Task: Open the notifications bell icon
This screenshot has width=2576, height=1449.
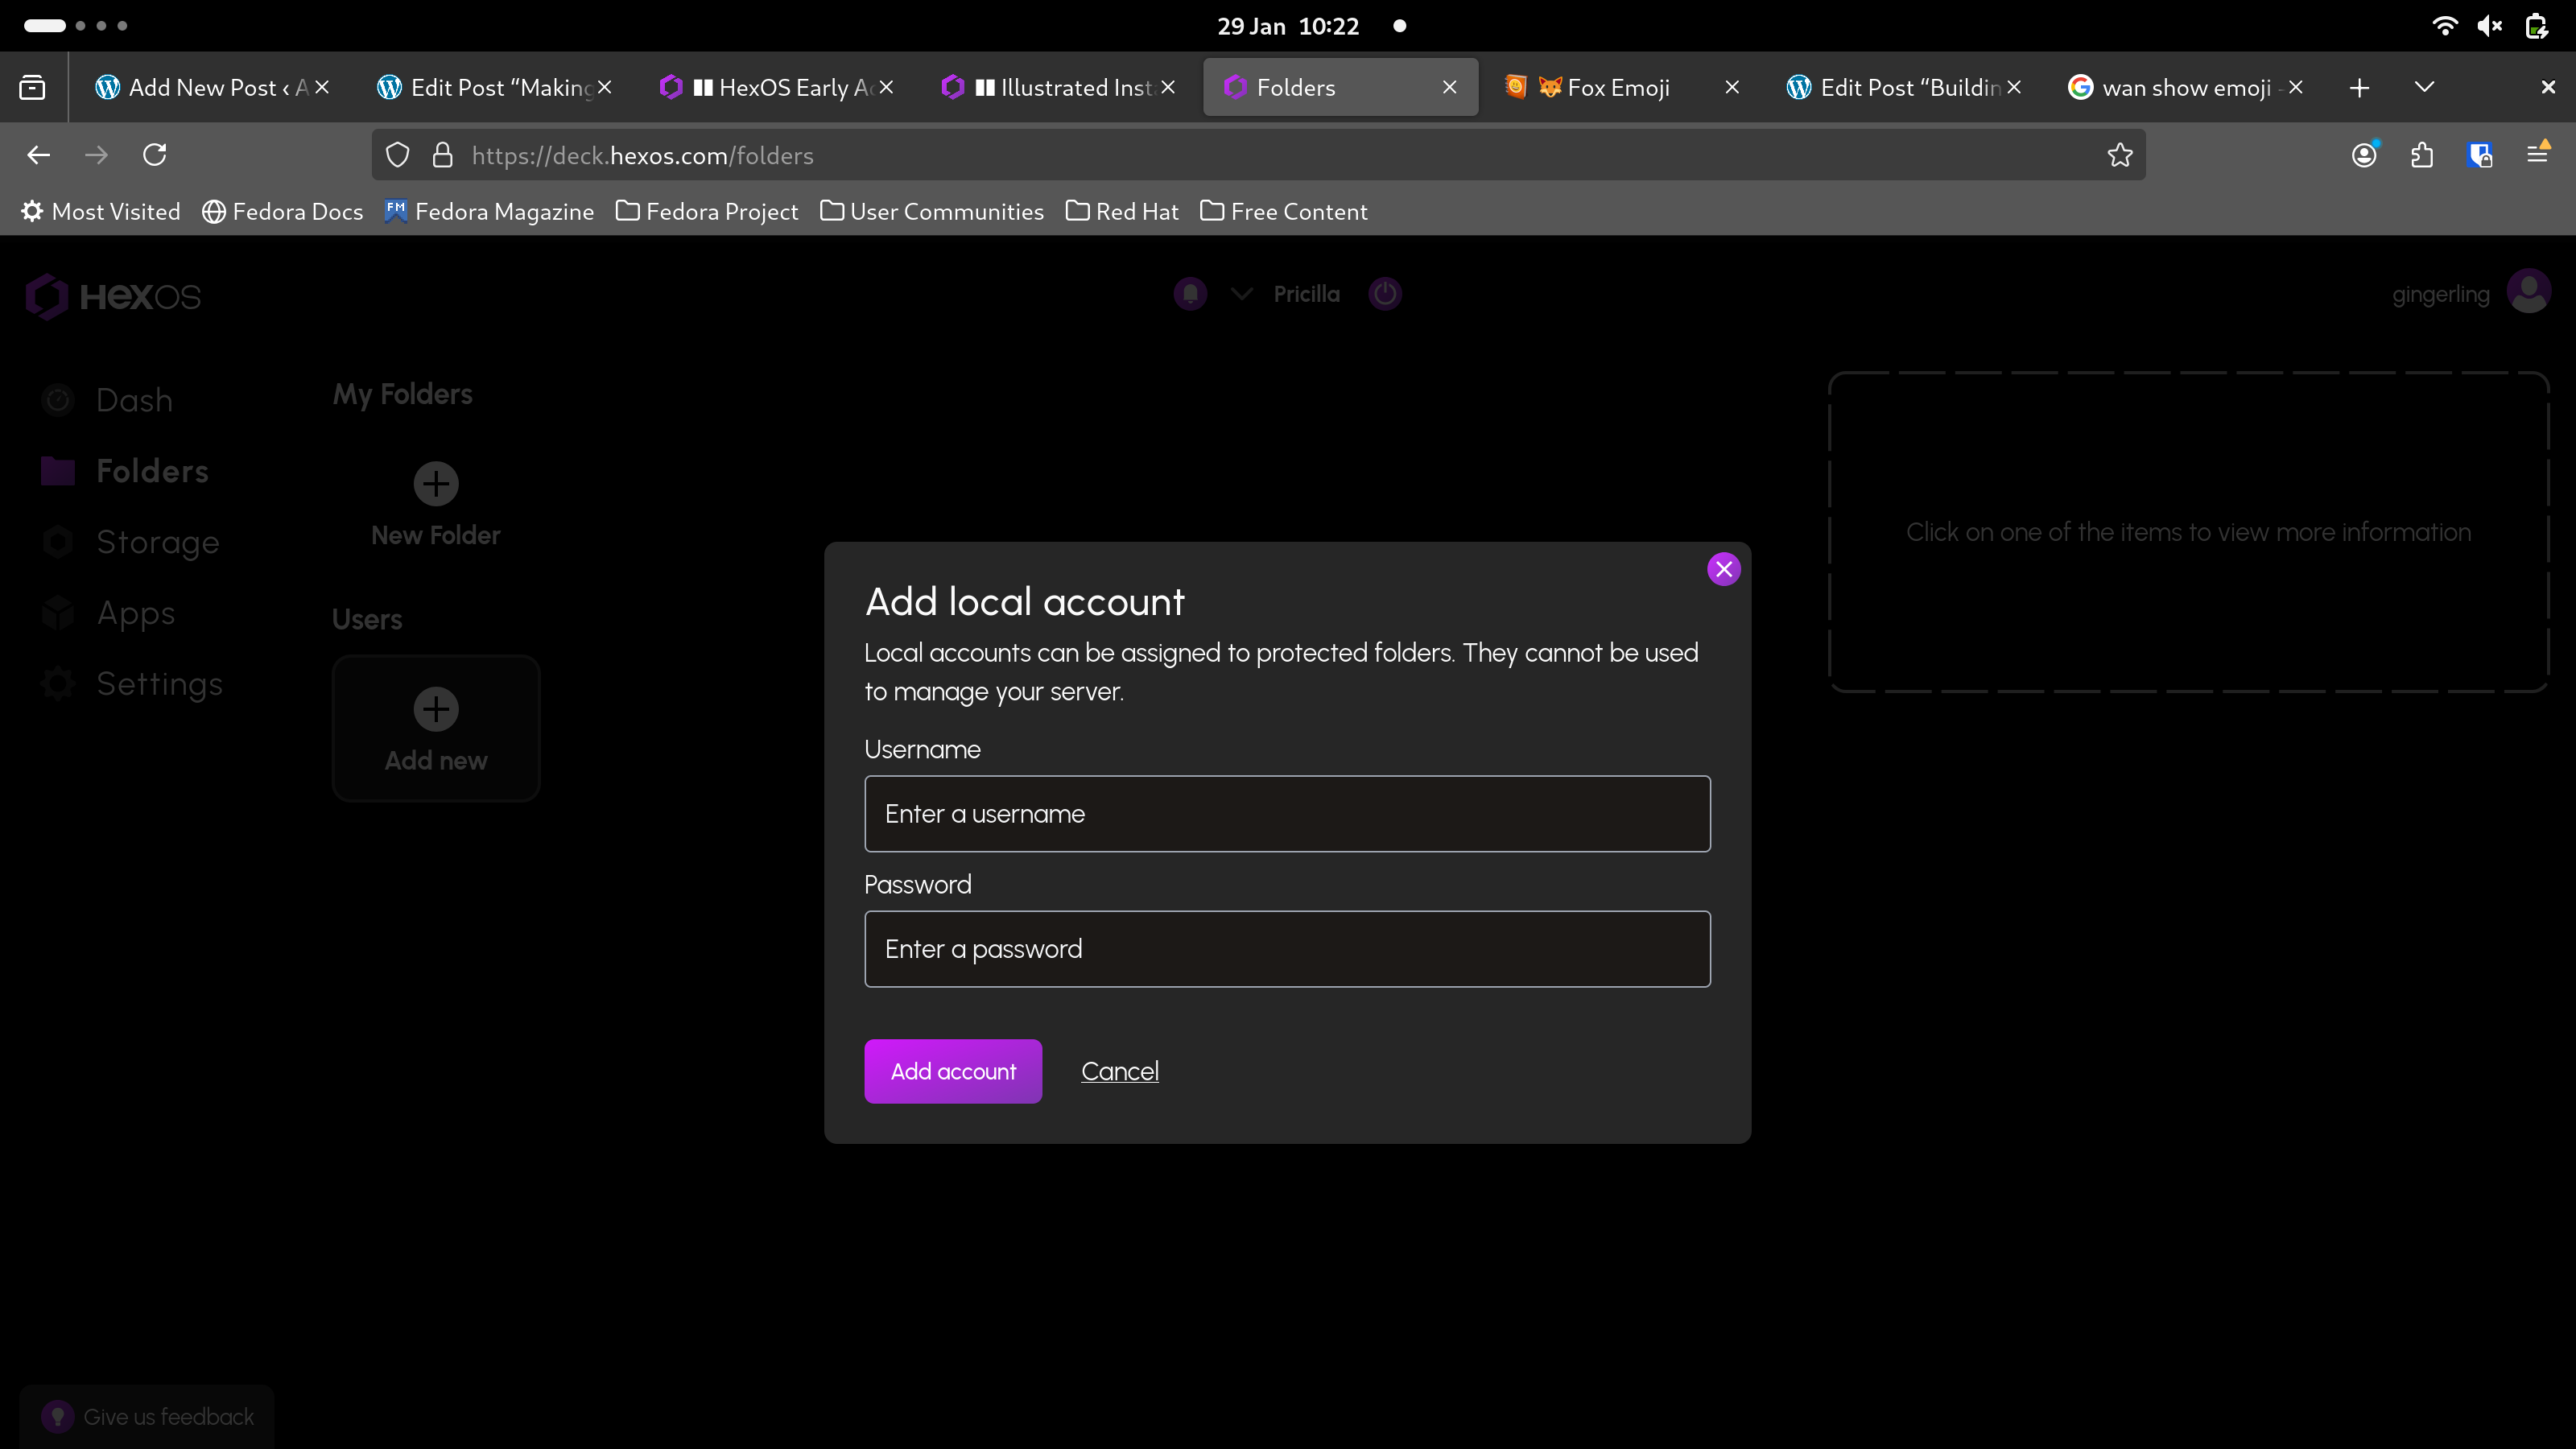Action: (1190, 294)
